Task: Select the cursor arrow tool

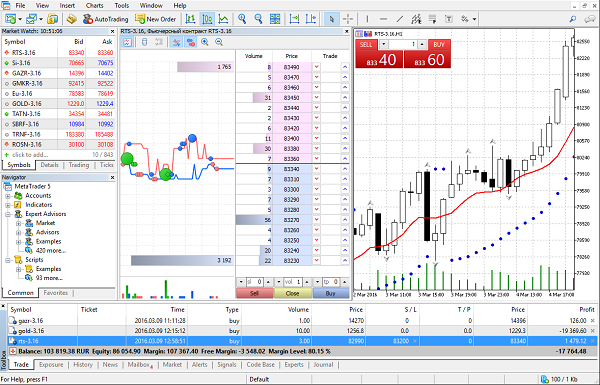Action: [332, 19]
